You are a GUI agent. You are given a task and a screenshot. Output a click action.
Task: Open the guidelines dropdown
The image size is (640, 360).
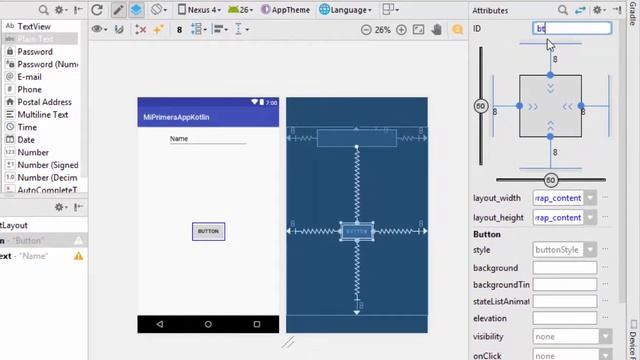242,29
